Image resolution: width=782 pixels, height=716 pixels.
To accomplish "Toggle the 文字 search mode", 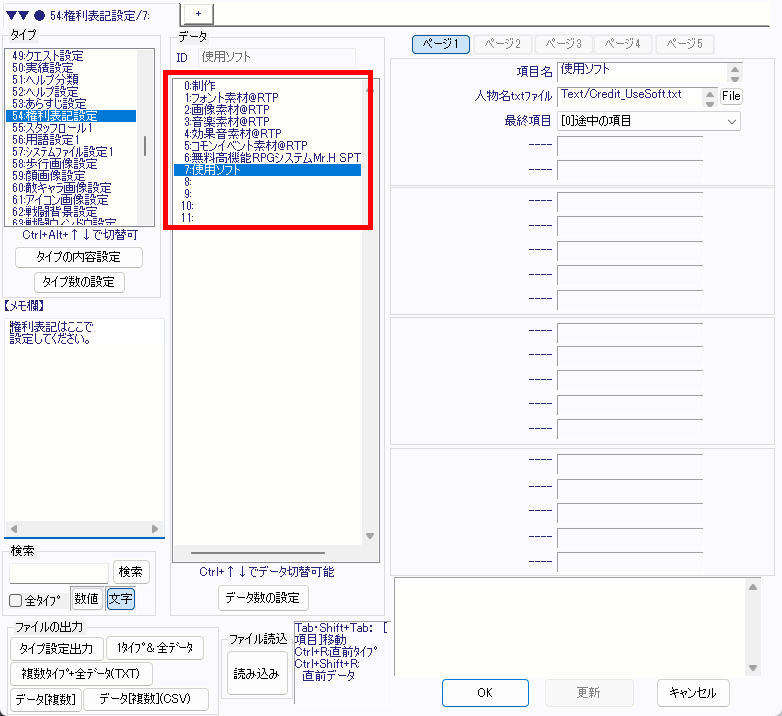I will pyautogui.click(x=120, y=599).
